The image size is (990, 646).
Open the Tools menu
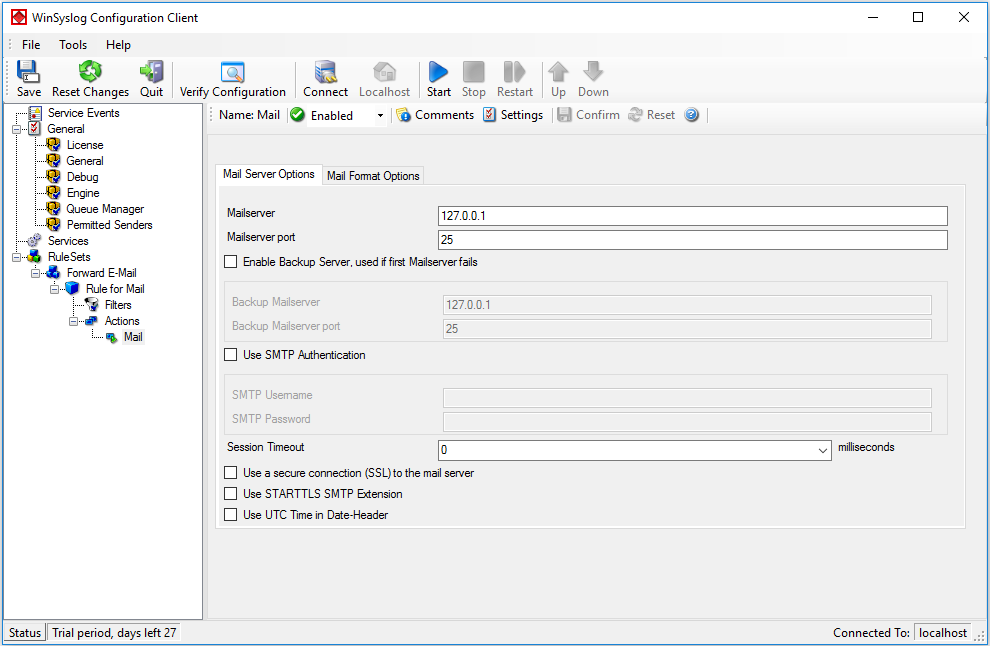(x=73, y=45)
